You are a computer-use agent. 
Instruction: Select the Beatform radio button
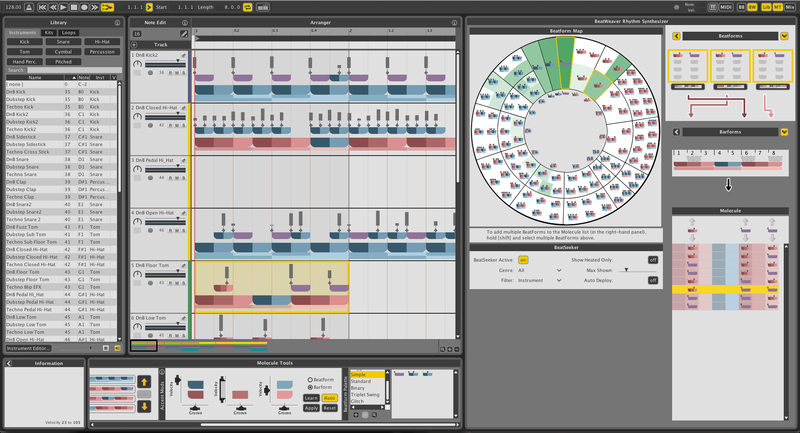pyautogui.click(x=309, y=380)
